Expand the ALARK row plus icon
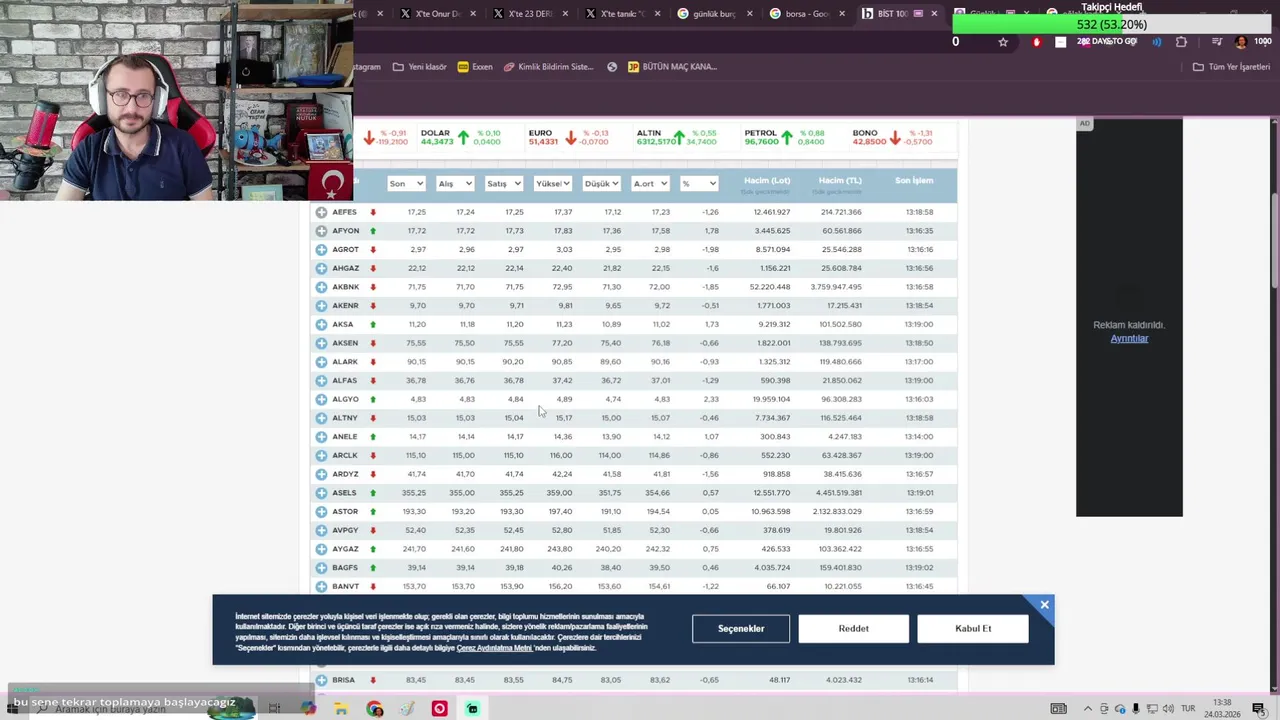Image resolution: width=1280 pixels, height=720 pixels. tap(321, 361)
